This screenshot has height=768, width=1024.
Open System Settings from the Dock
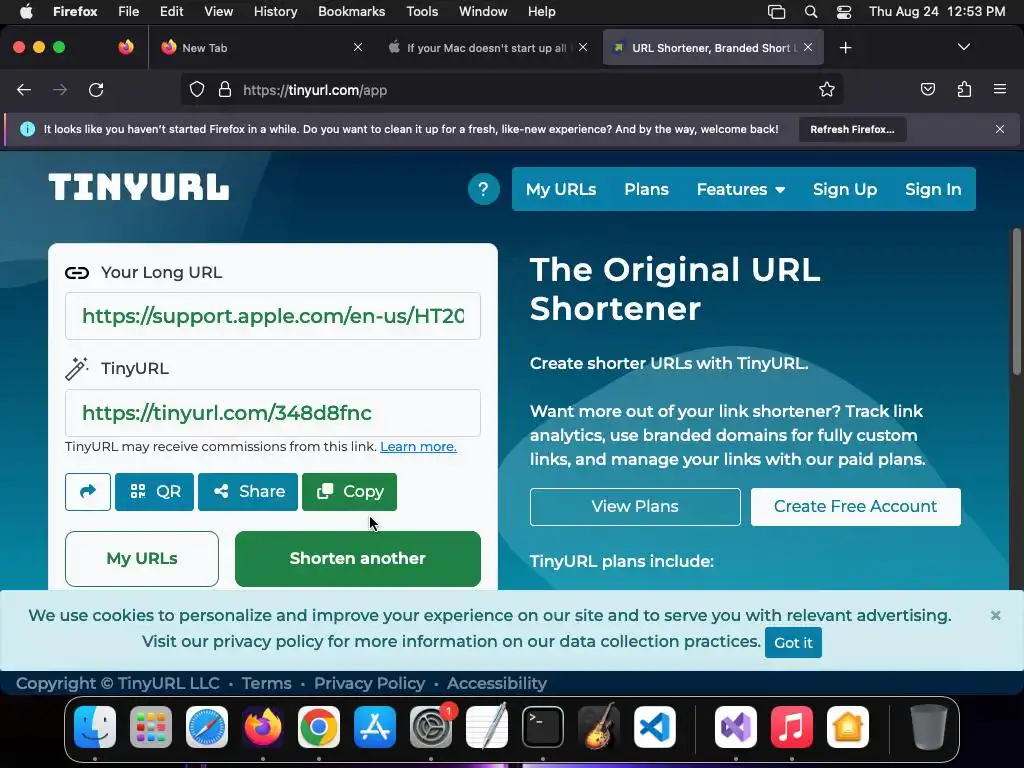pos(431,727)
